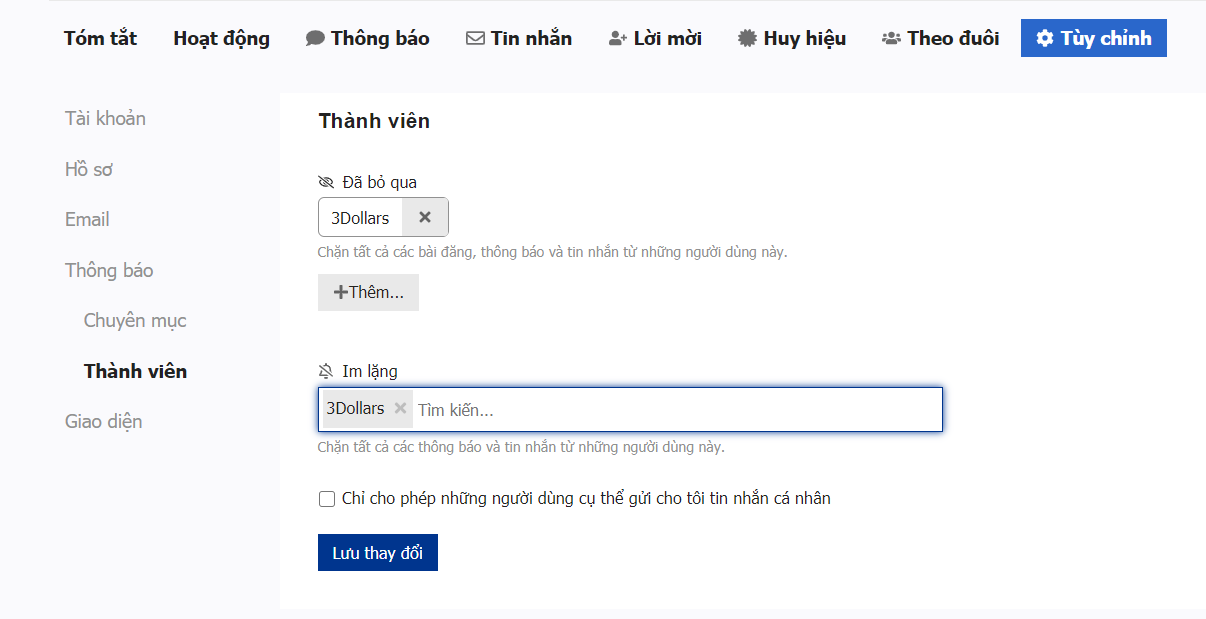
Task: Go to Hồ sơ settings
Action: pyautogui.click(x=89, y=169)
